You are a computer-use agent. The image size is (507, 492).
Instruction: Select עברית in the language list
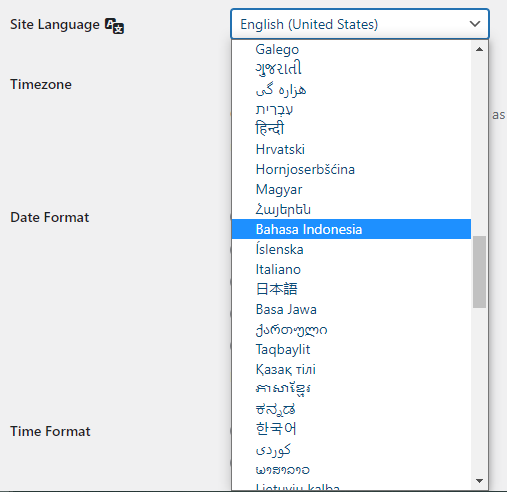point(351,109)
